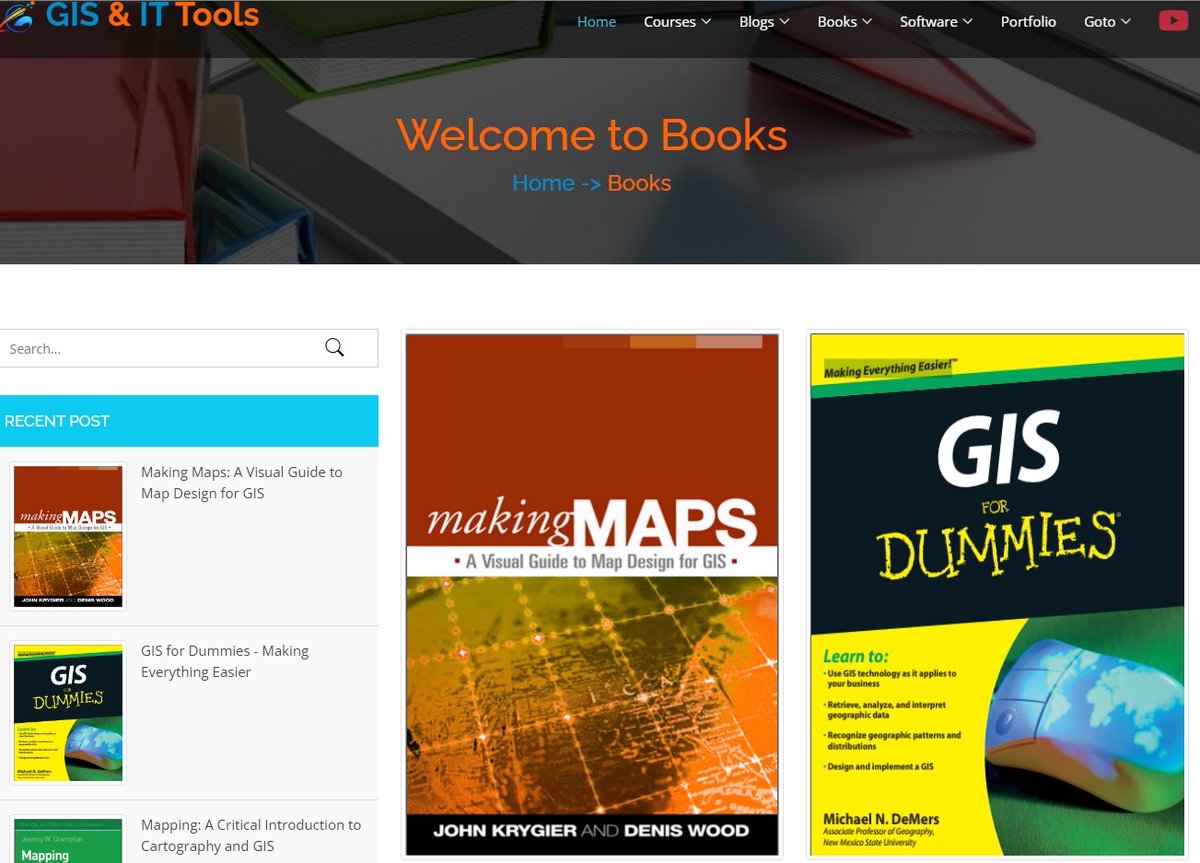Viewport: 1200px width, 863px height.
Task: Open 'Mapping: A Critical Introduction' post link
Action: click(x=251, y=835)
